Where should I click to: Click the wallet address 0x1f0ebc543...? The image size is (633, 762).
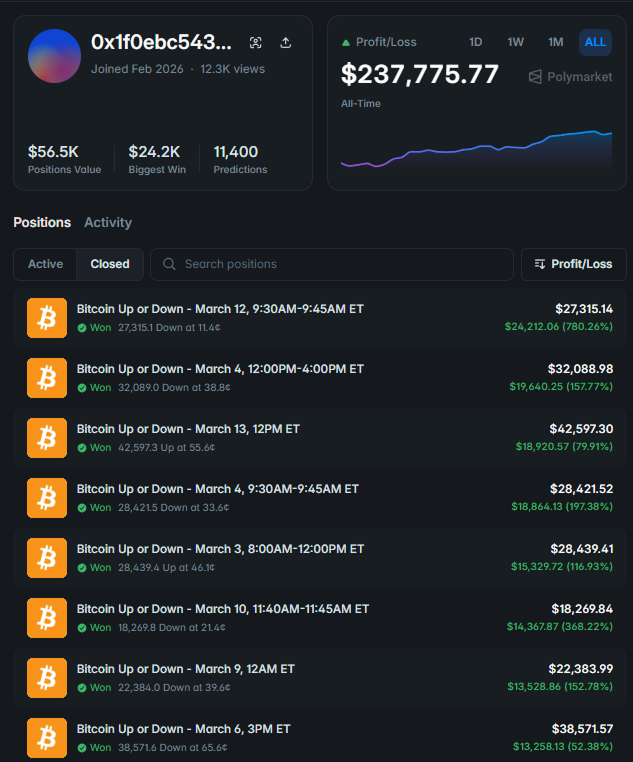coord(161,42)
